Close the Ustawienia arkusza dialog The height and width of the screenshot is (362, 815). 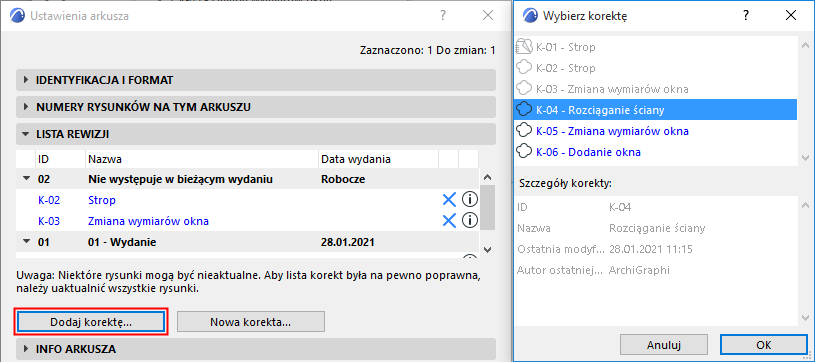pos(488,16)
